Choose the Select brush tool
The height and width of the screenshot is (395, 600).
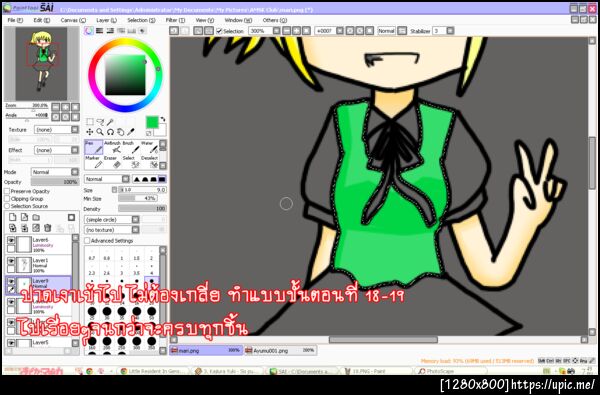coord(130,162)
